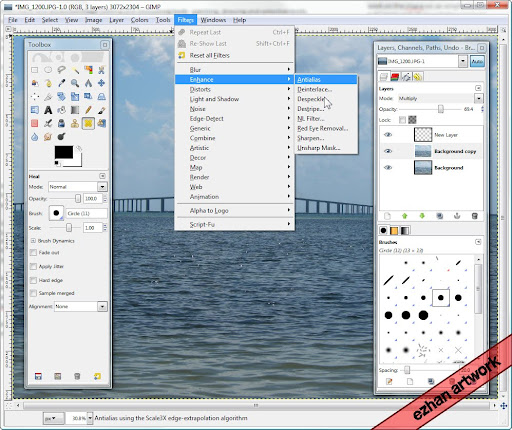Viewport: 512px width, 430px height.
Task: Select the Move tool
Action: 101,83
